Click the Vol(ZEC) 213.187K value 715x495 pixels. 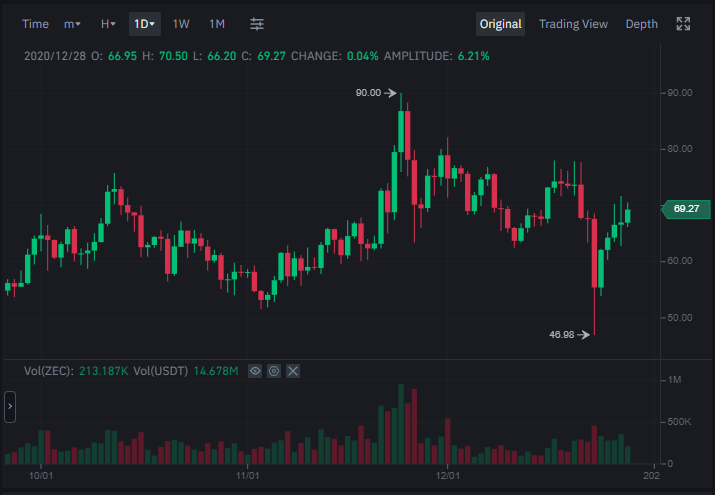[104, 371]
